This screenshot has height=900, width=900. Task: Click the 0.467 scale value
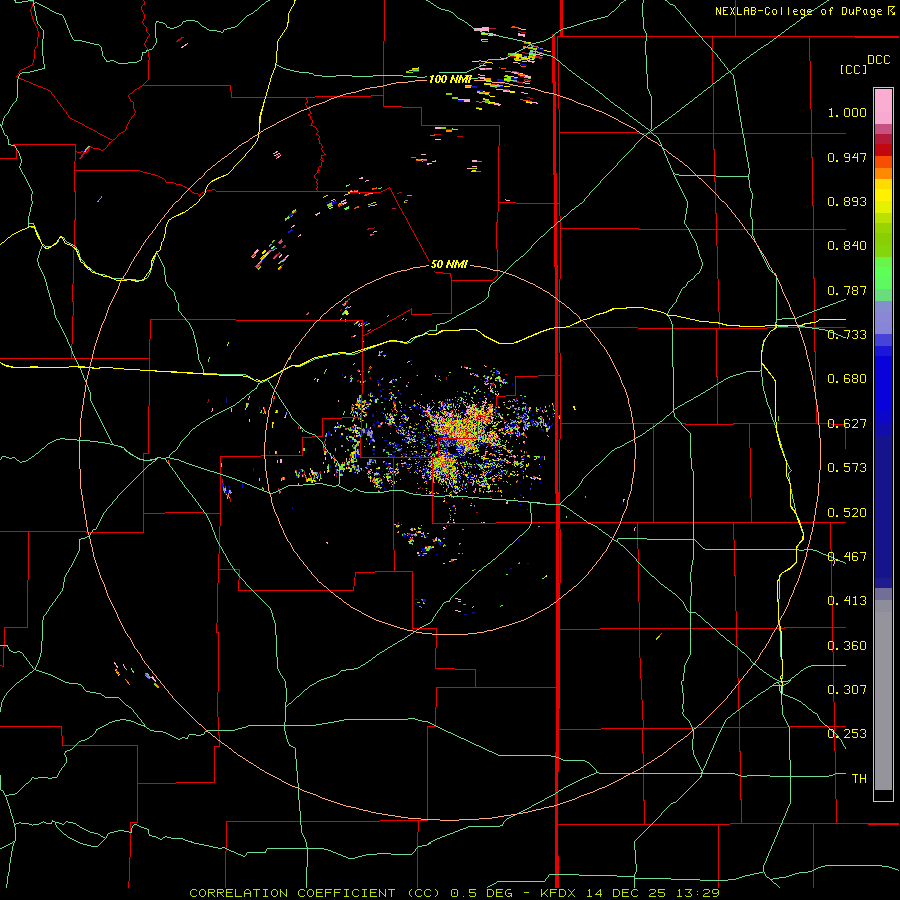pyautogui.click(x=847, y=557)
